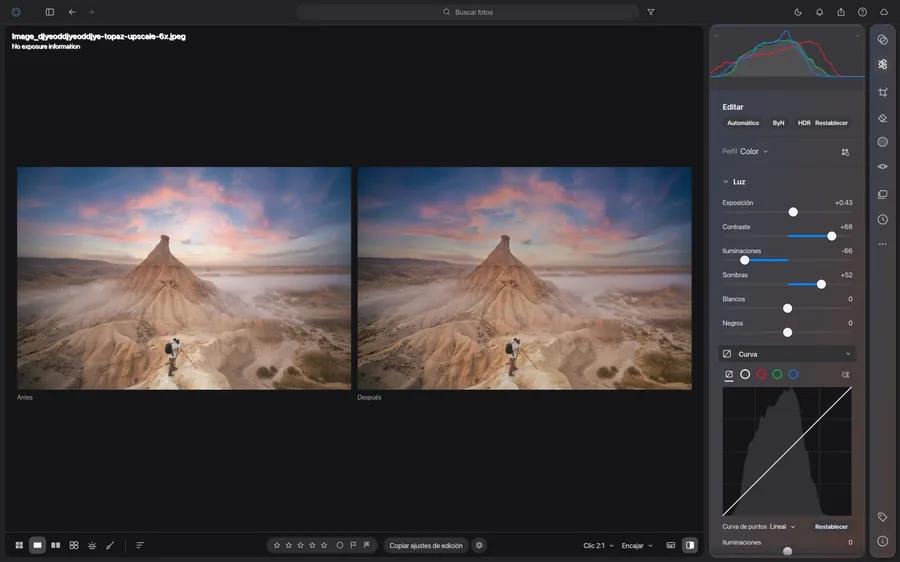
Task: Open the sort order lines icon
Action: pos(140,545)
